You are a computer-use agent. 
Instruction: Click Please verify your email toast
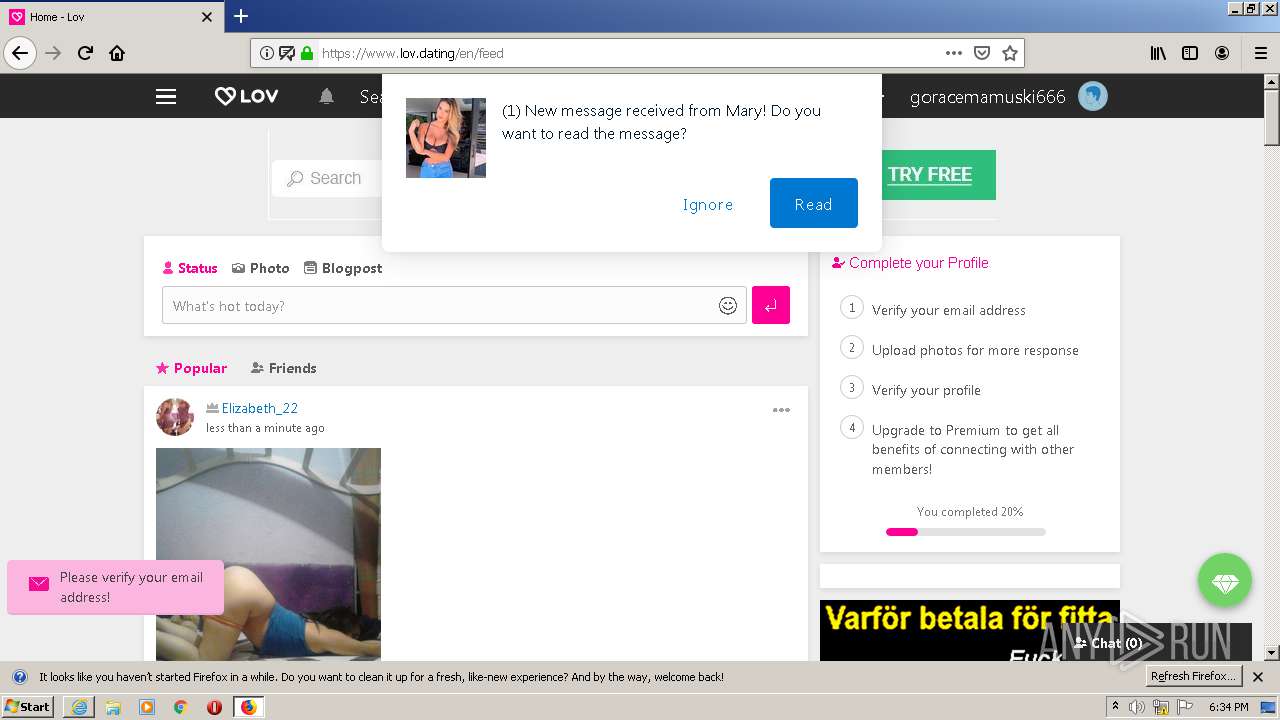[116, 587]
